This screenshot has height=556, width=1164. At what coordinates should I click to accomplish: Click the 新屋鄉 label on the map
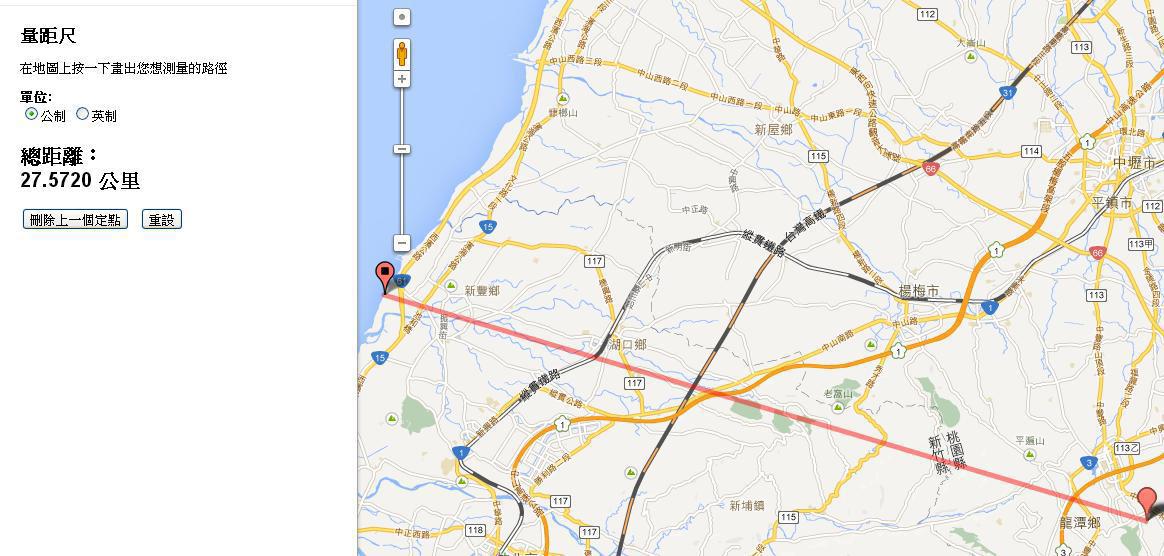[774, 129]
